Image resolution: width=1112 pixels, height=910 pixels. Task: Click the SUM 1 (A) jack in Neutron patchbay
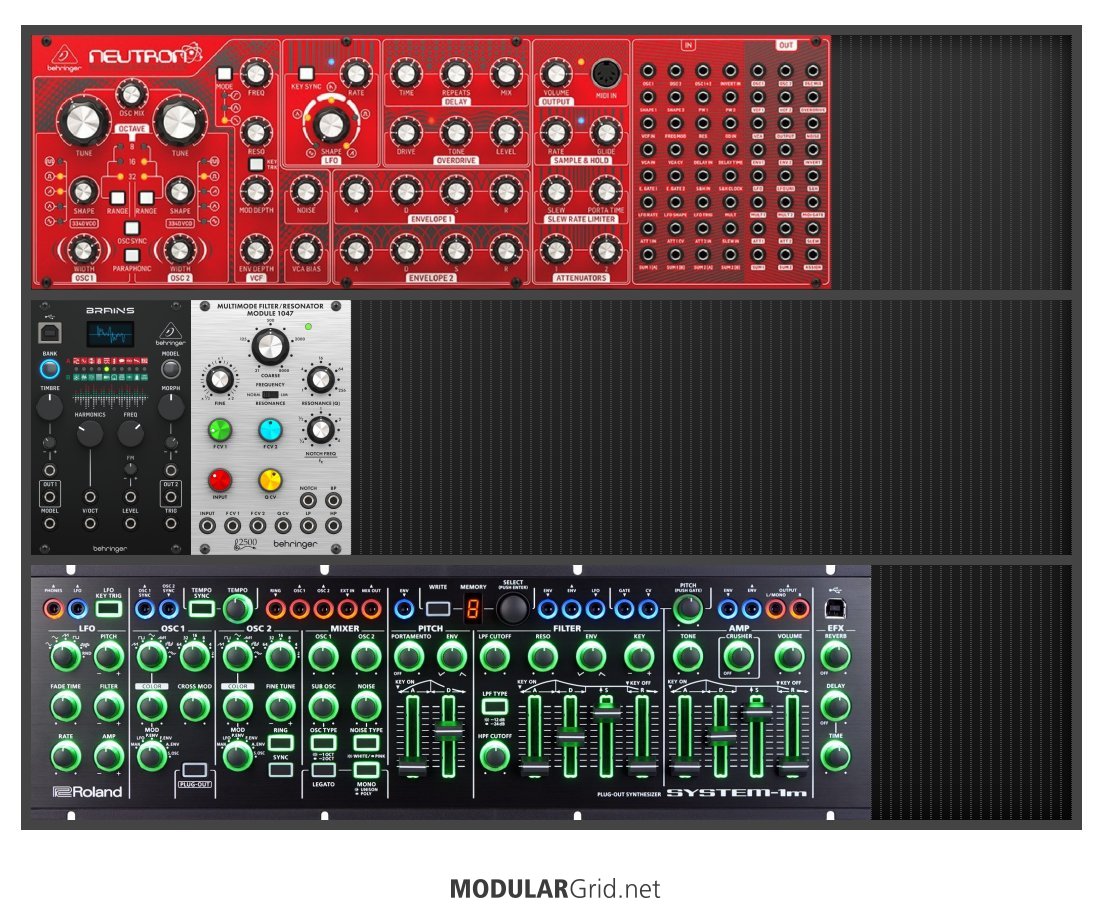click(648, 255)
